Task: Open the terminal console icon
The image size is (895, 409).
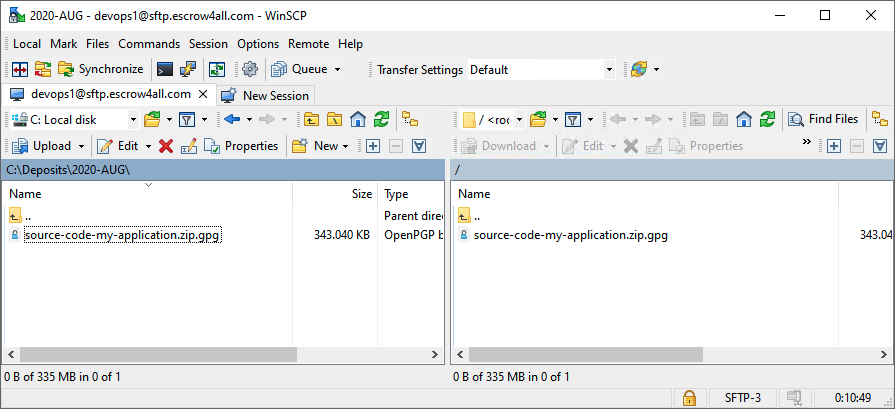Action: pos(165,70)
